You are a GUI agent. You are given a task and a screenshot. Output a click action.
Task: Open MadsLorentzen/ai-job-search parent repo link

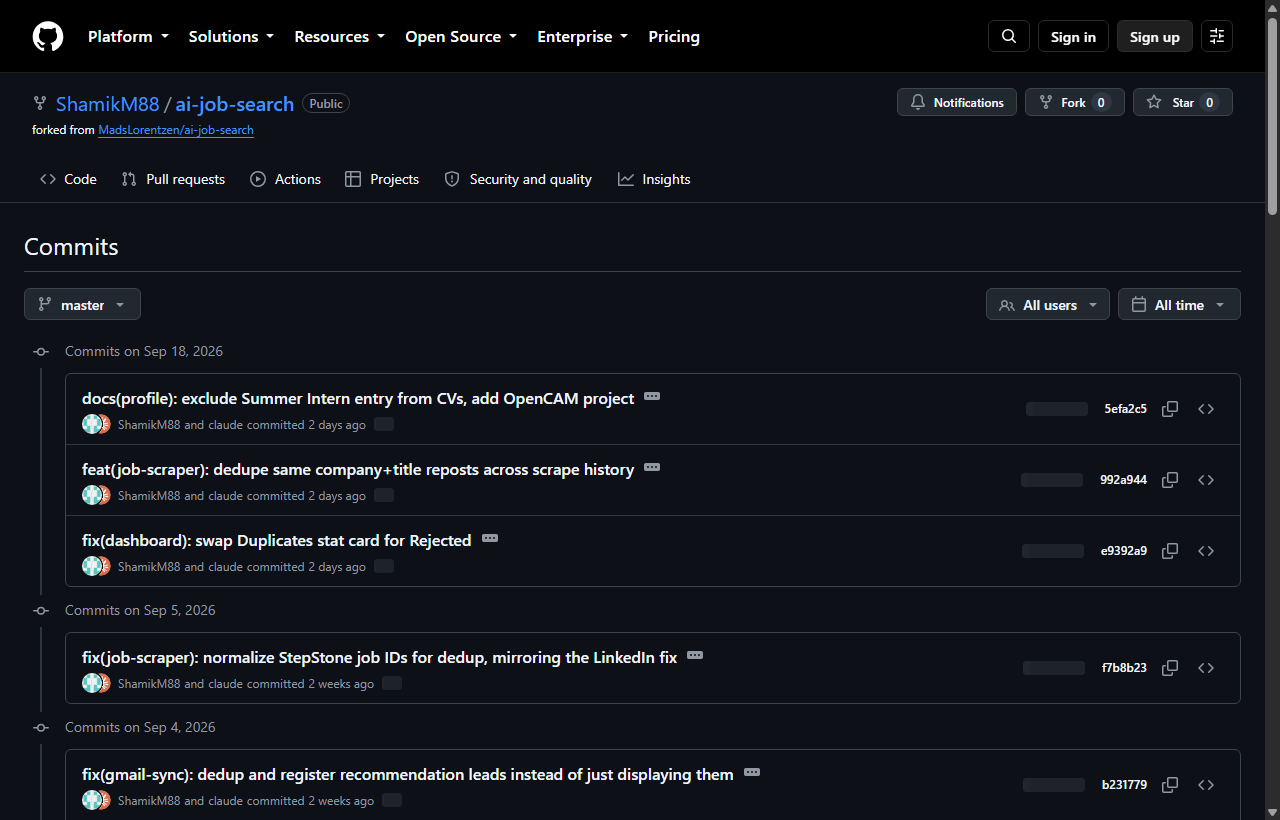point(176,130)
